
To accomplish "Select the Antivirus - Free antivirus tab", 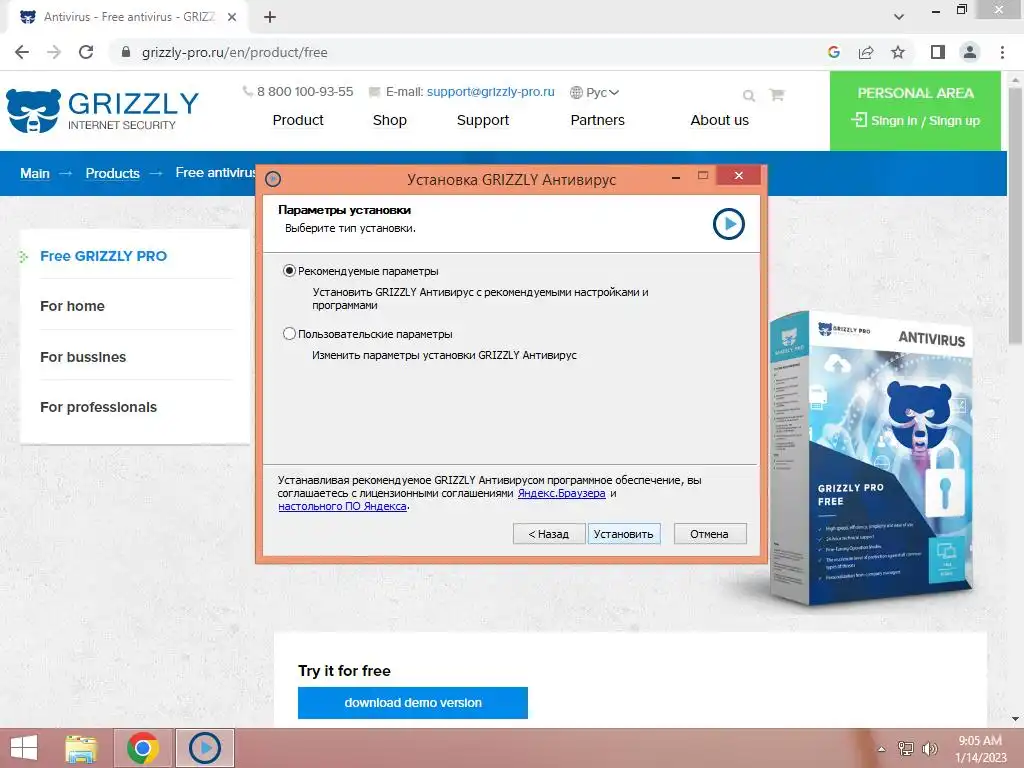I will 129,17.
